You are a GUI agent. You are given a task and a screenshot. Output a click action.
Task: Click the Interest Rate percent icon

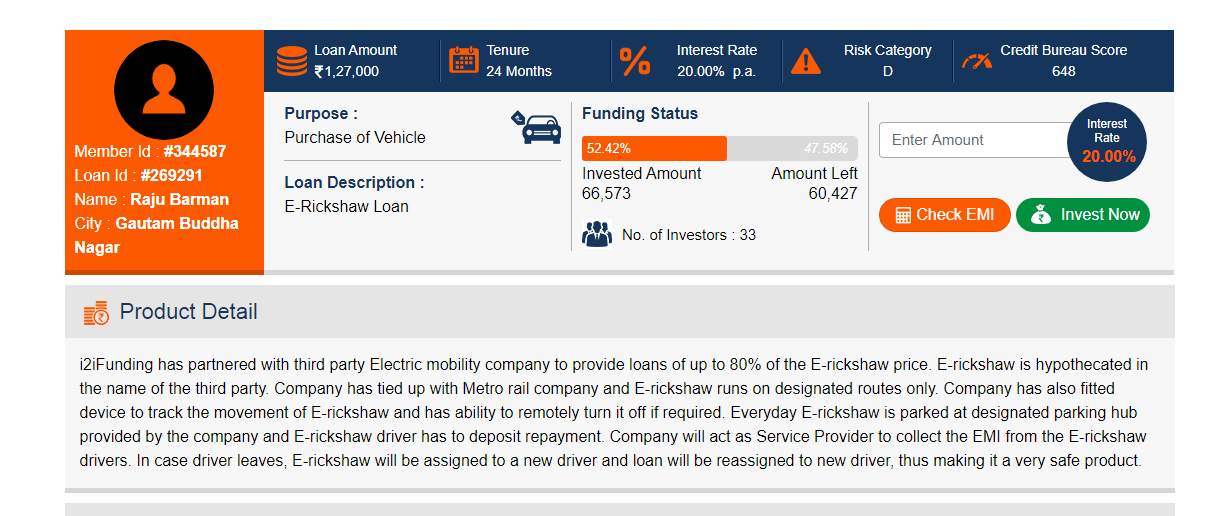(635, 61)
